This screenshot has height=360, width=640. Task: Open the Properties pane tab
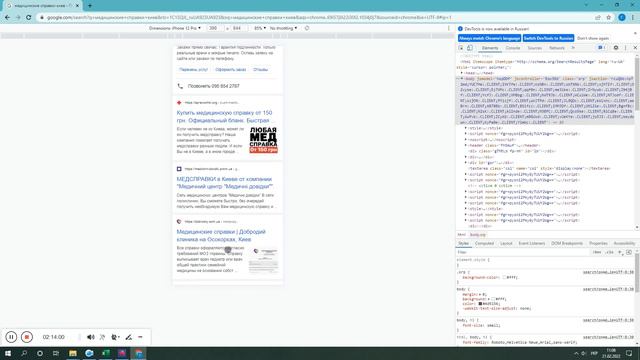598,243
